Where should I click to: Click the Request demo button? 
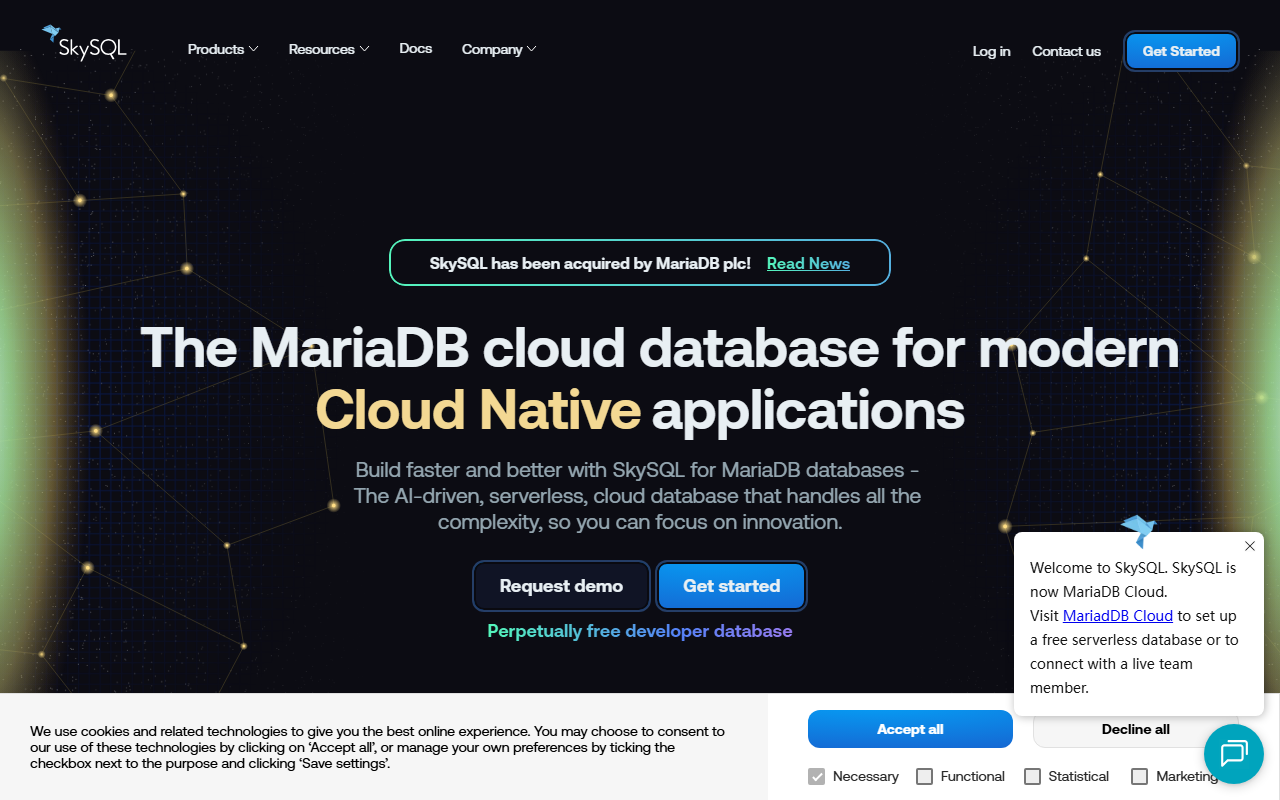(x=561, y=586)
